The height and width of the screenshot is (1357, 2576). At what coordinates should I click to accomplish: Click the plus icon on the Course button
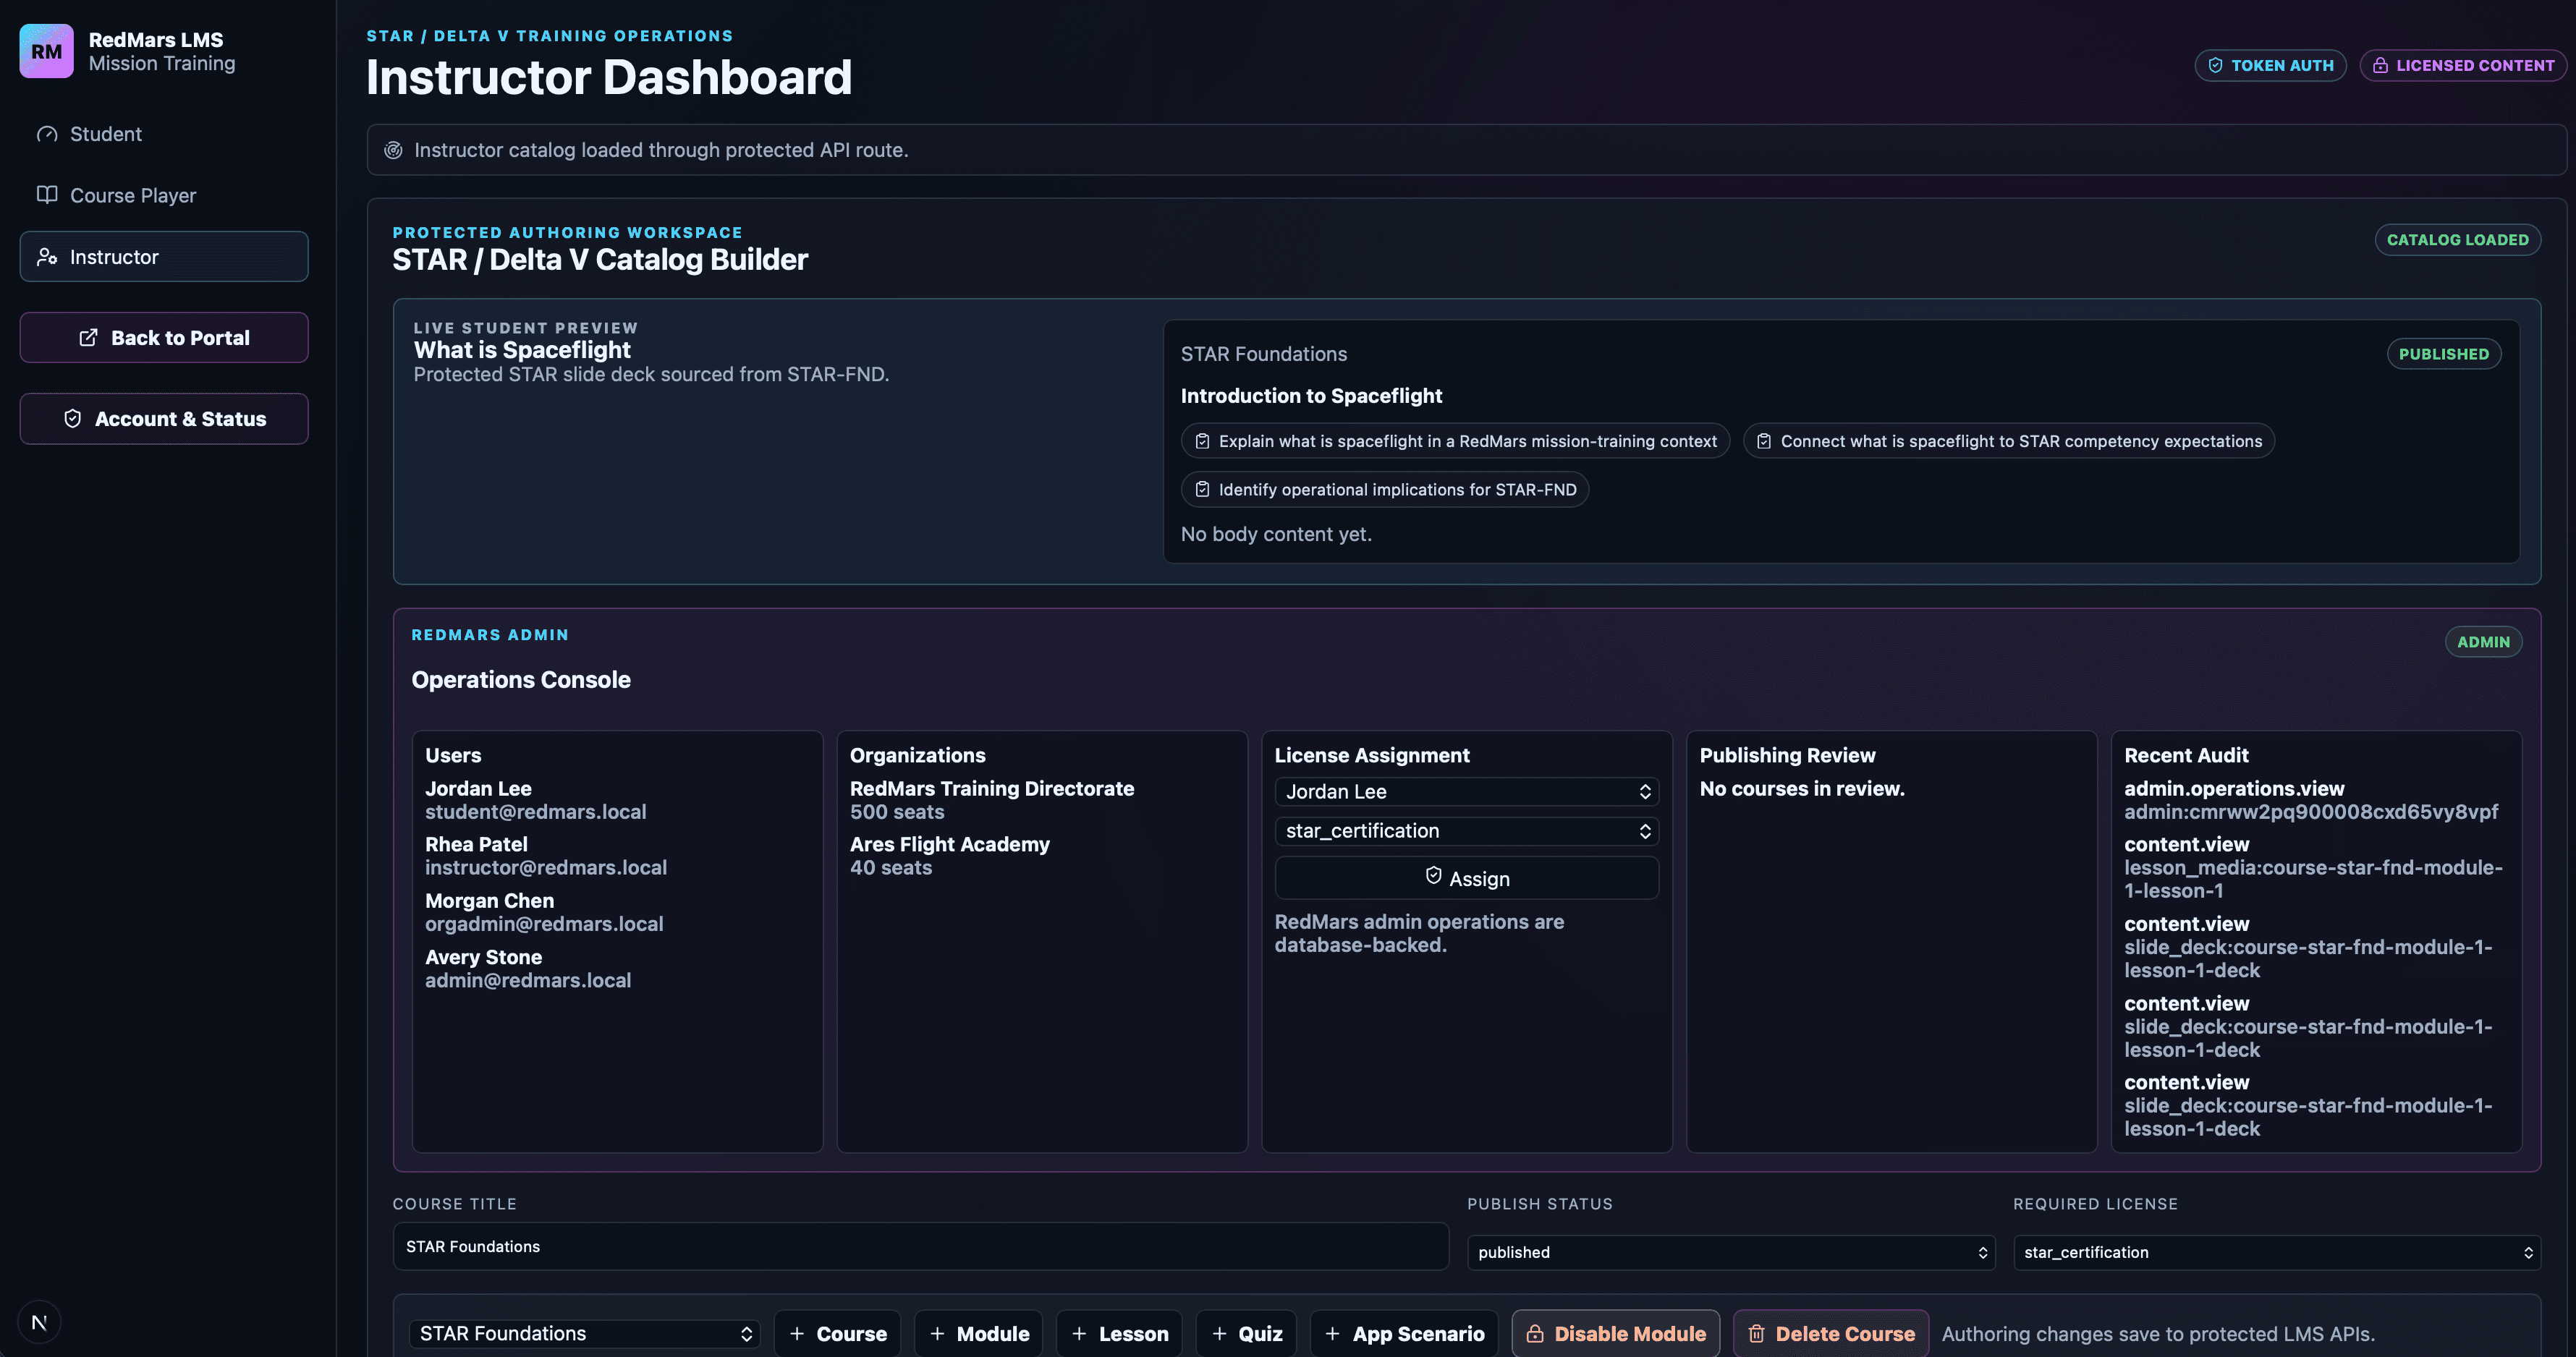(797, 1334)
